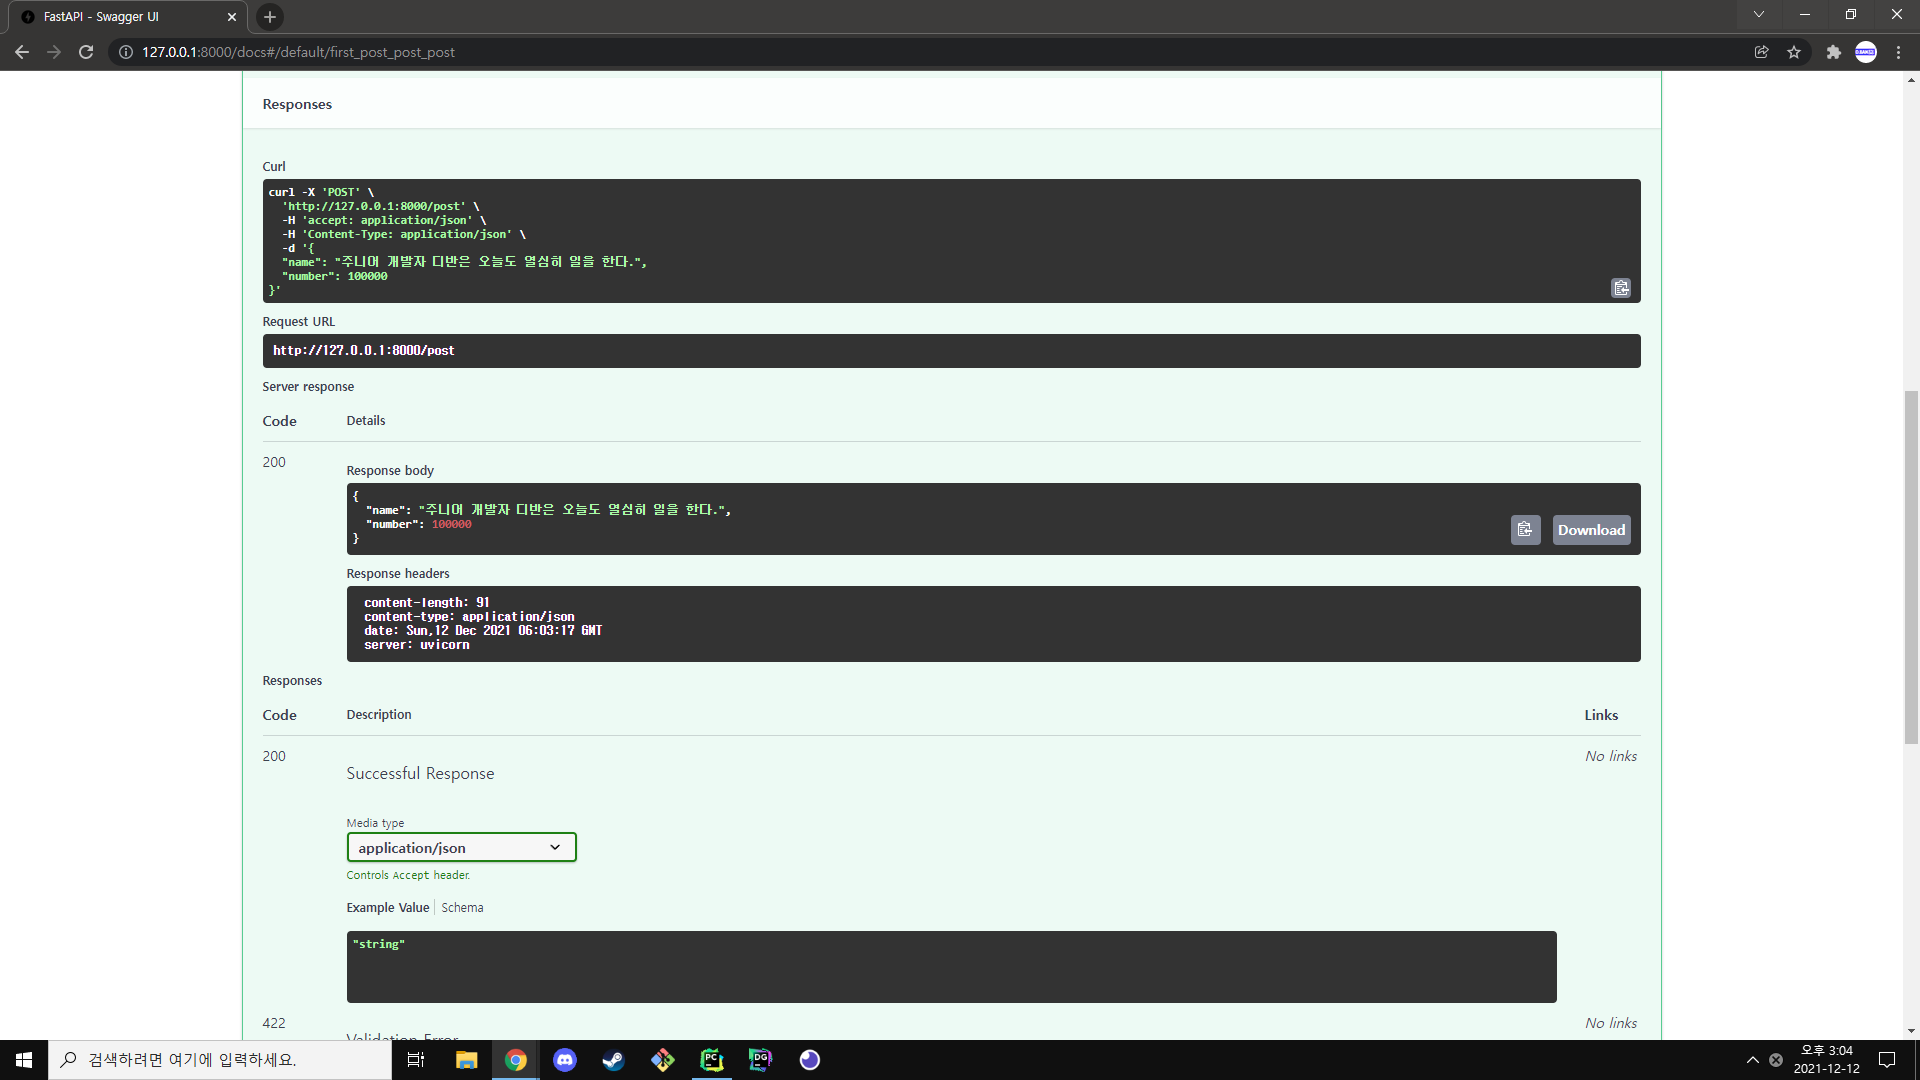Click the browser profile avatar
Screen dimensions: 1920x1080
tap(1865, 52)
